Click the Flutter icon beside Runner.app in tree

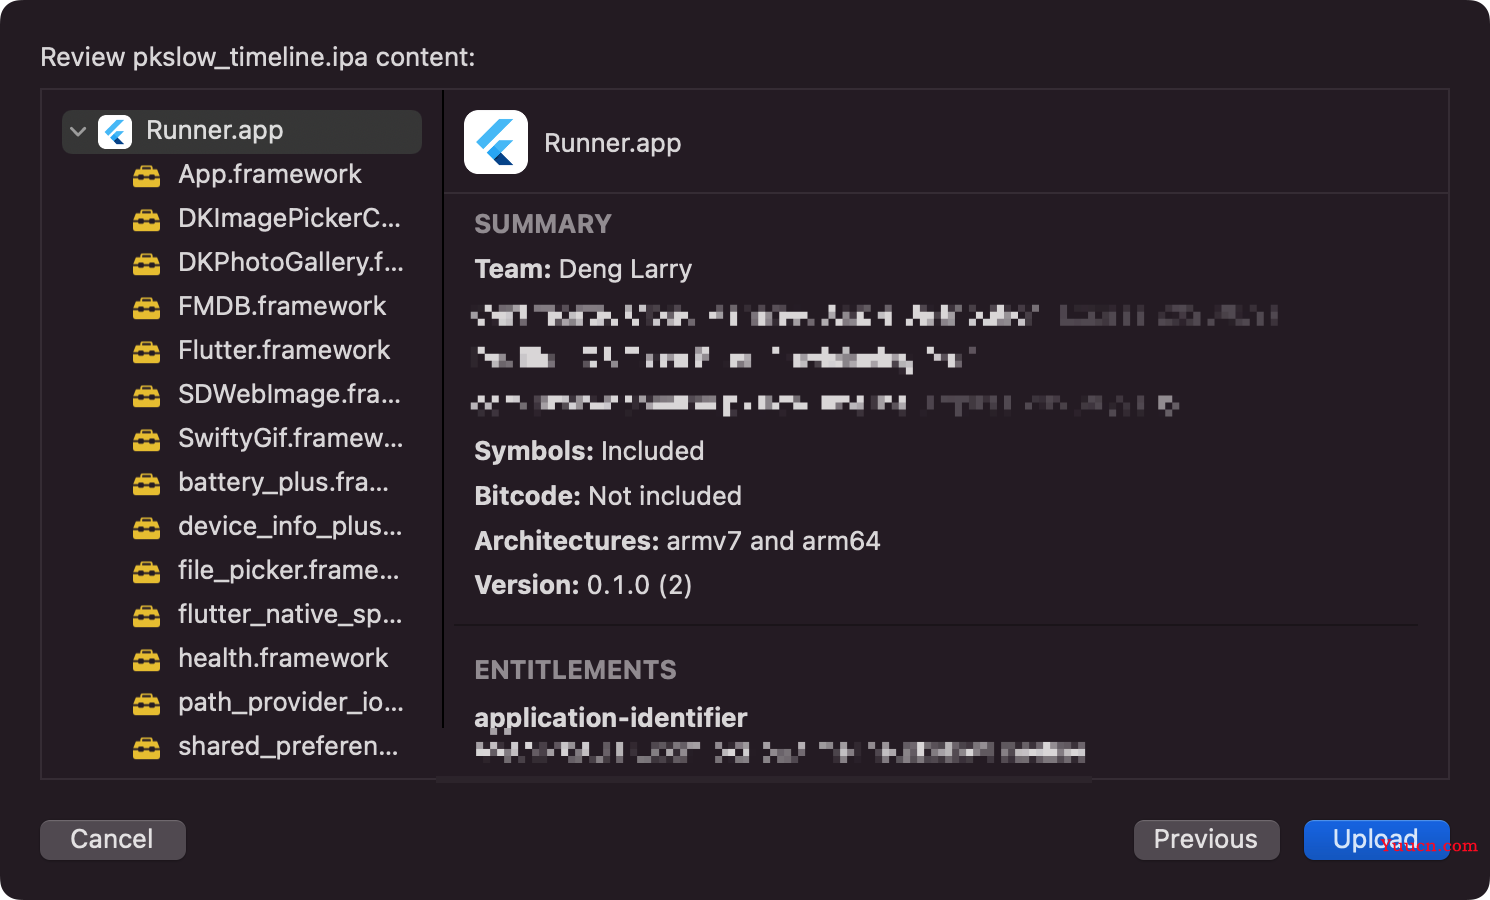click(115, 132)
